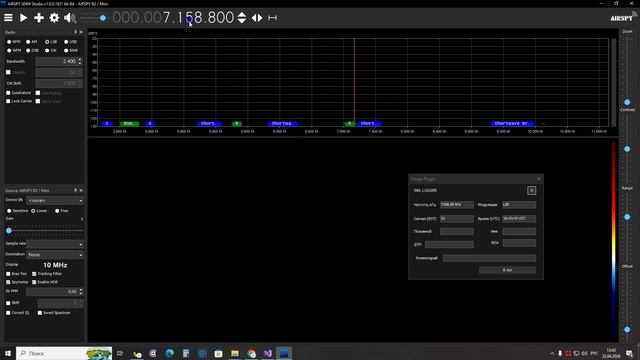The height and width of the screenshot is (360, 640).
Task: Click the comment field in SWL Logger
Action: pos(489,258)
